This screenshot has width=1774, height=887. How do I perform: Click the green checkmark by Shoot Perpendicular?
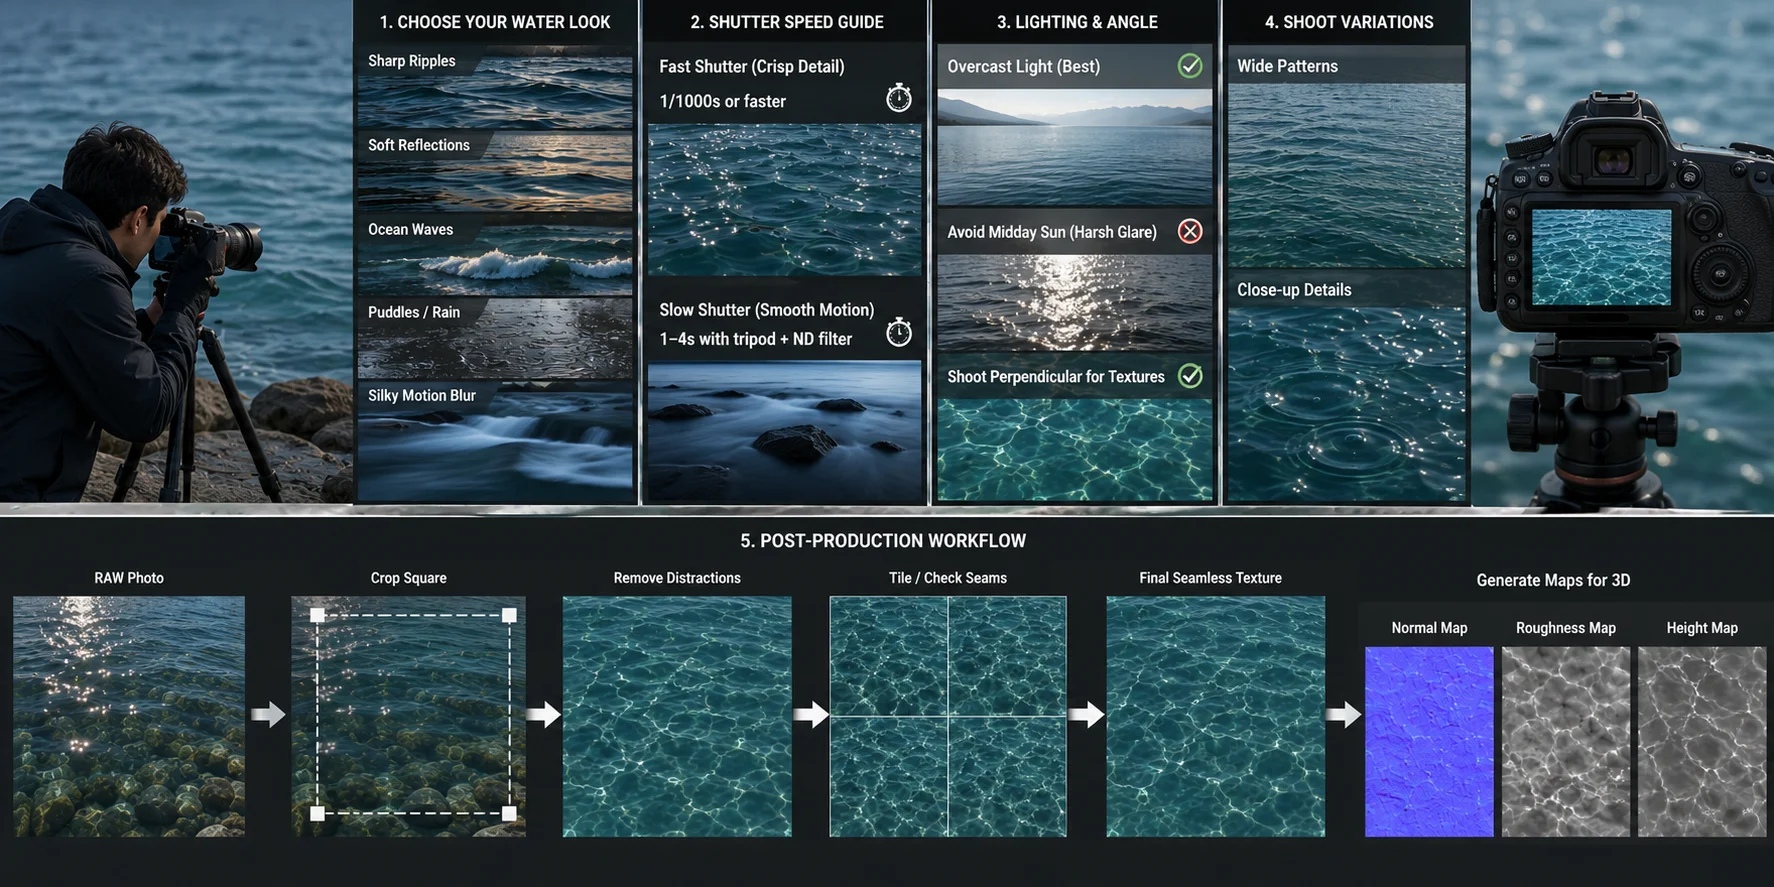point(1190,376)
